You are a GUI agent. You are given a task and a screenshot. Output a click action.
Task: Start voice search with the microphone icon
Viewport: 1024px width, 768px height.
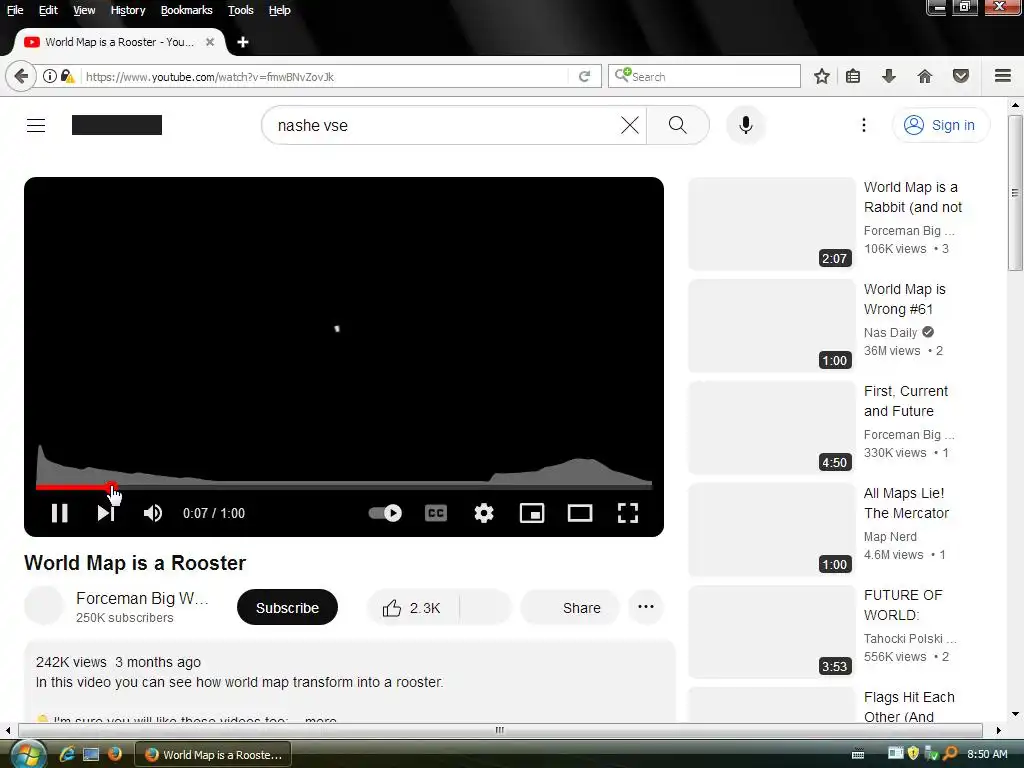click(x=745, y=125)
